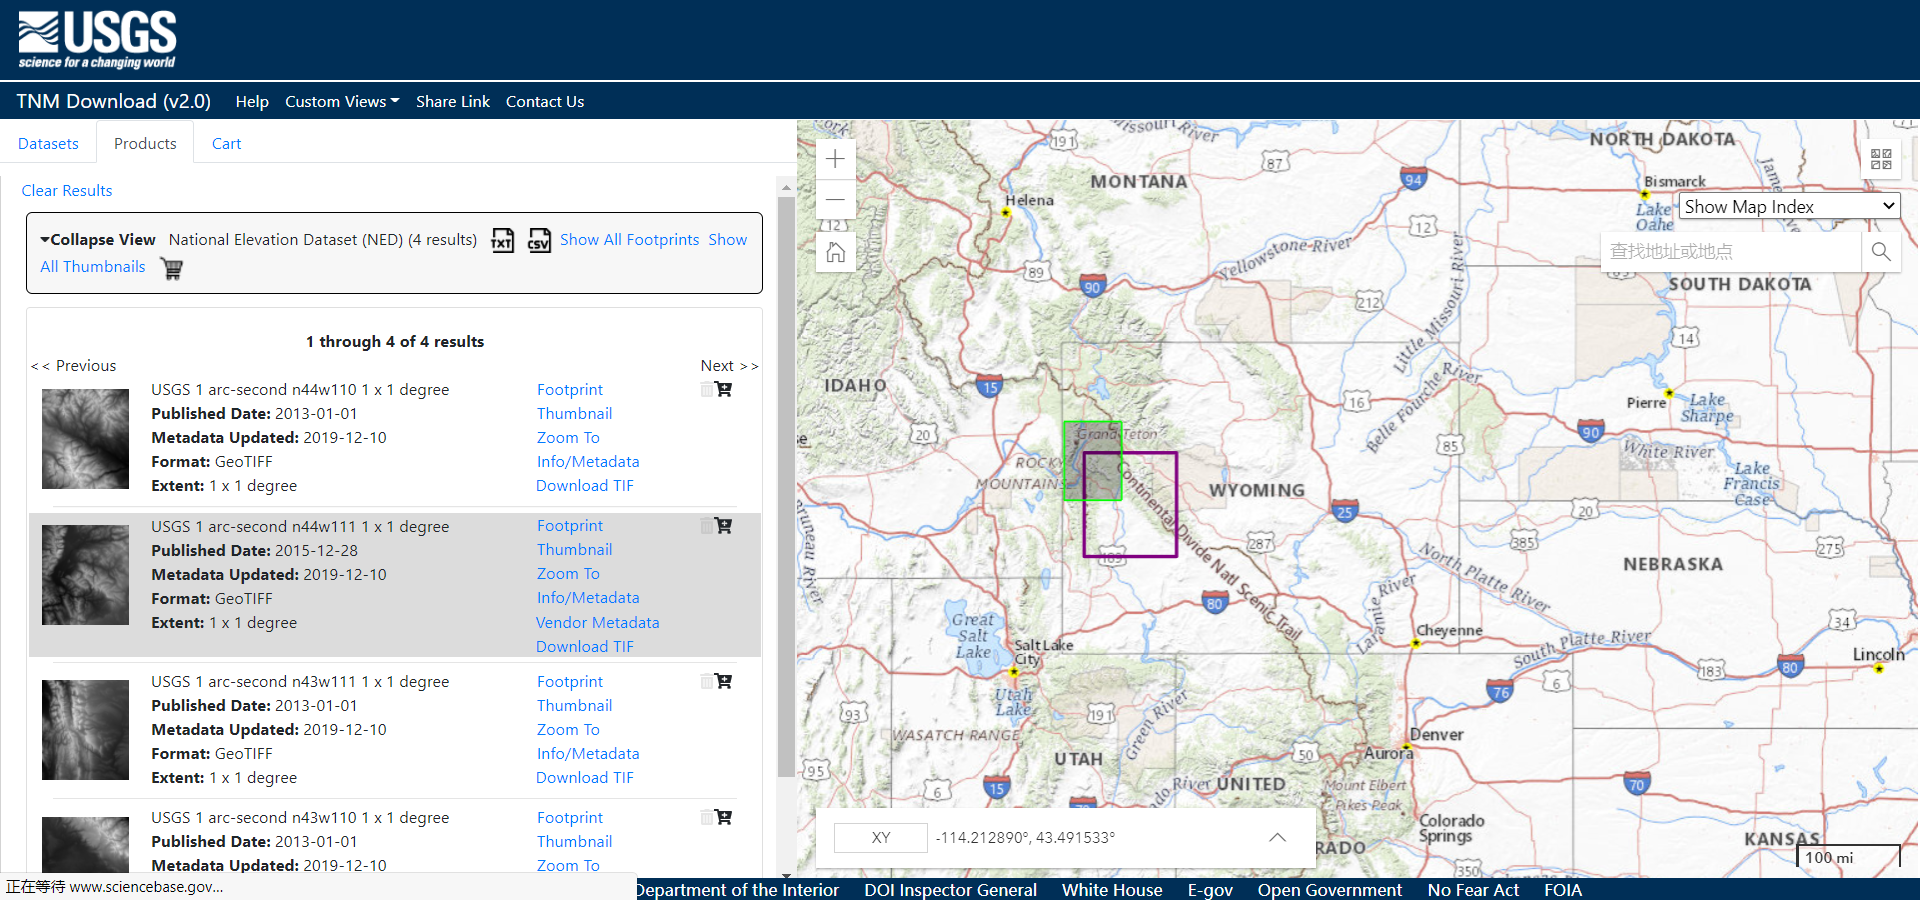This screenshot has height=900, width=1920.
Task: Zoom To n44w110 product
Action: tap(568, 437)
